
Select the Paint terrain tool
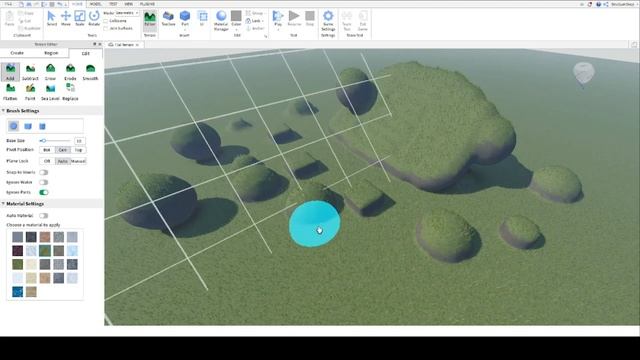coord(30,92)
